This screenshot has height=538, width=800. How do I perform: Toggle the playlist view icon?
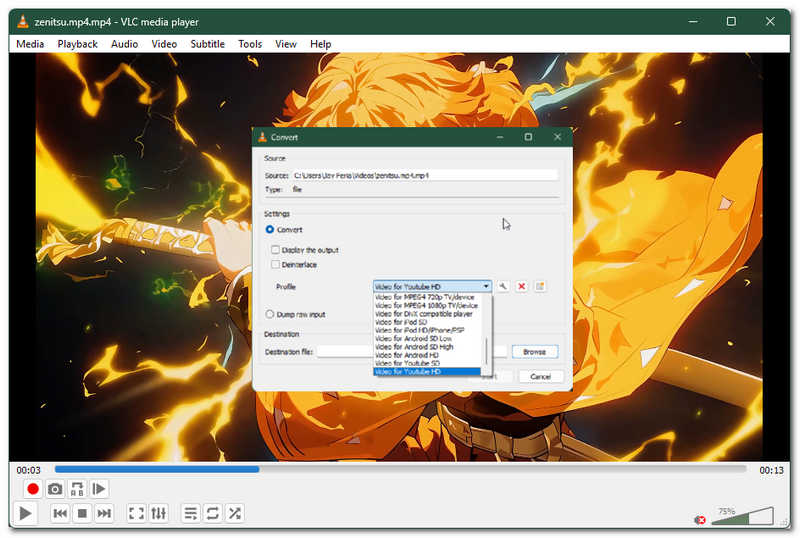coord(191,513)
